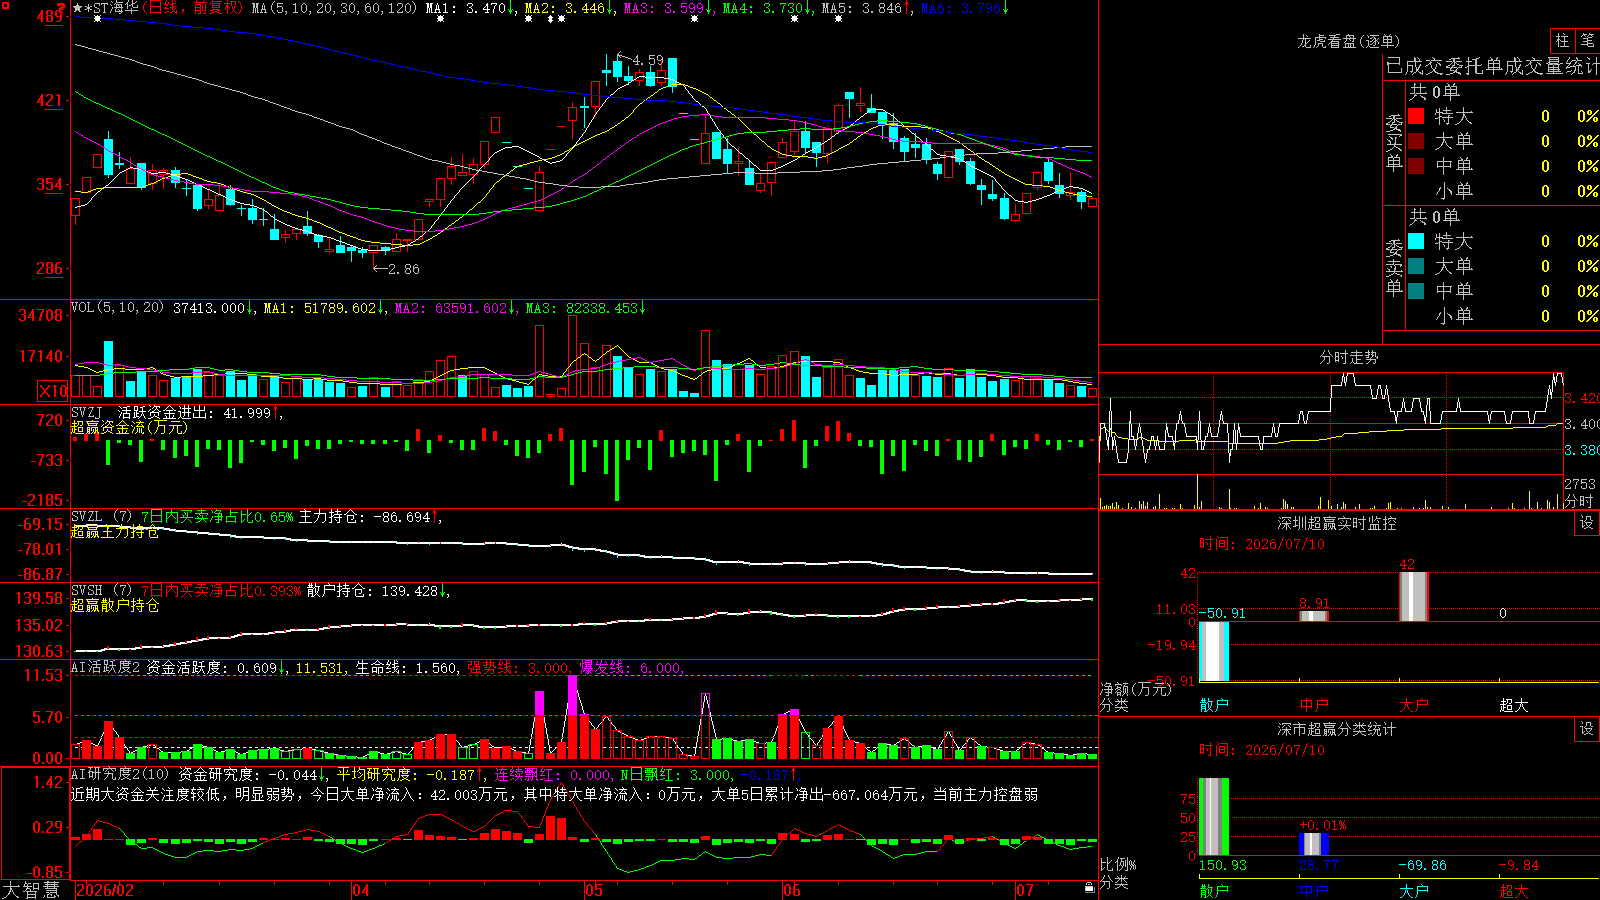1600x900 pixels.
Task: Click the 龙虎看盘(逐单) panel title
Action: click(1349, 41)
